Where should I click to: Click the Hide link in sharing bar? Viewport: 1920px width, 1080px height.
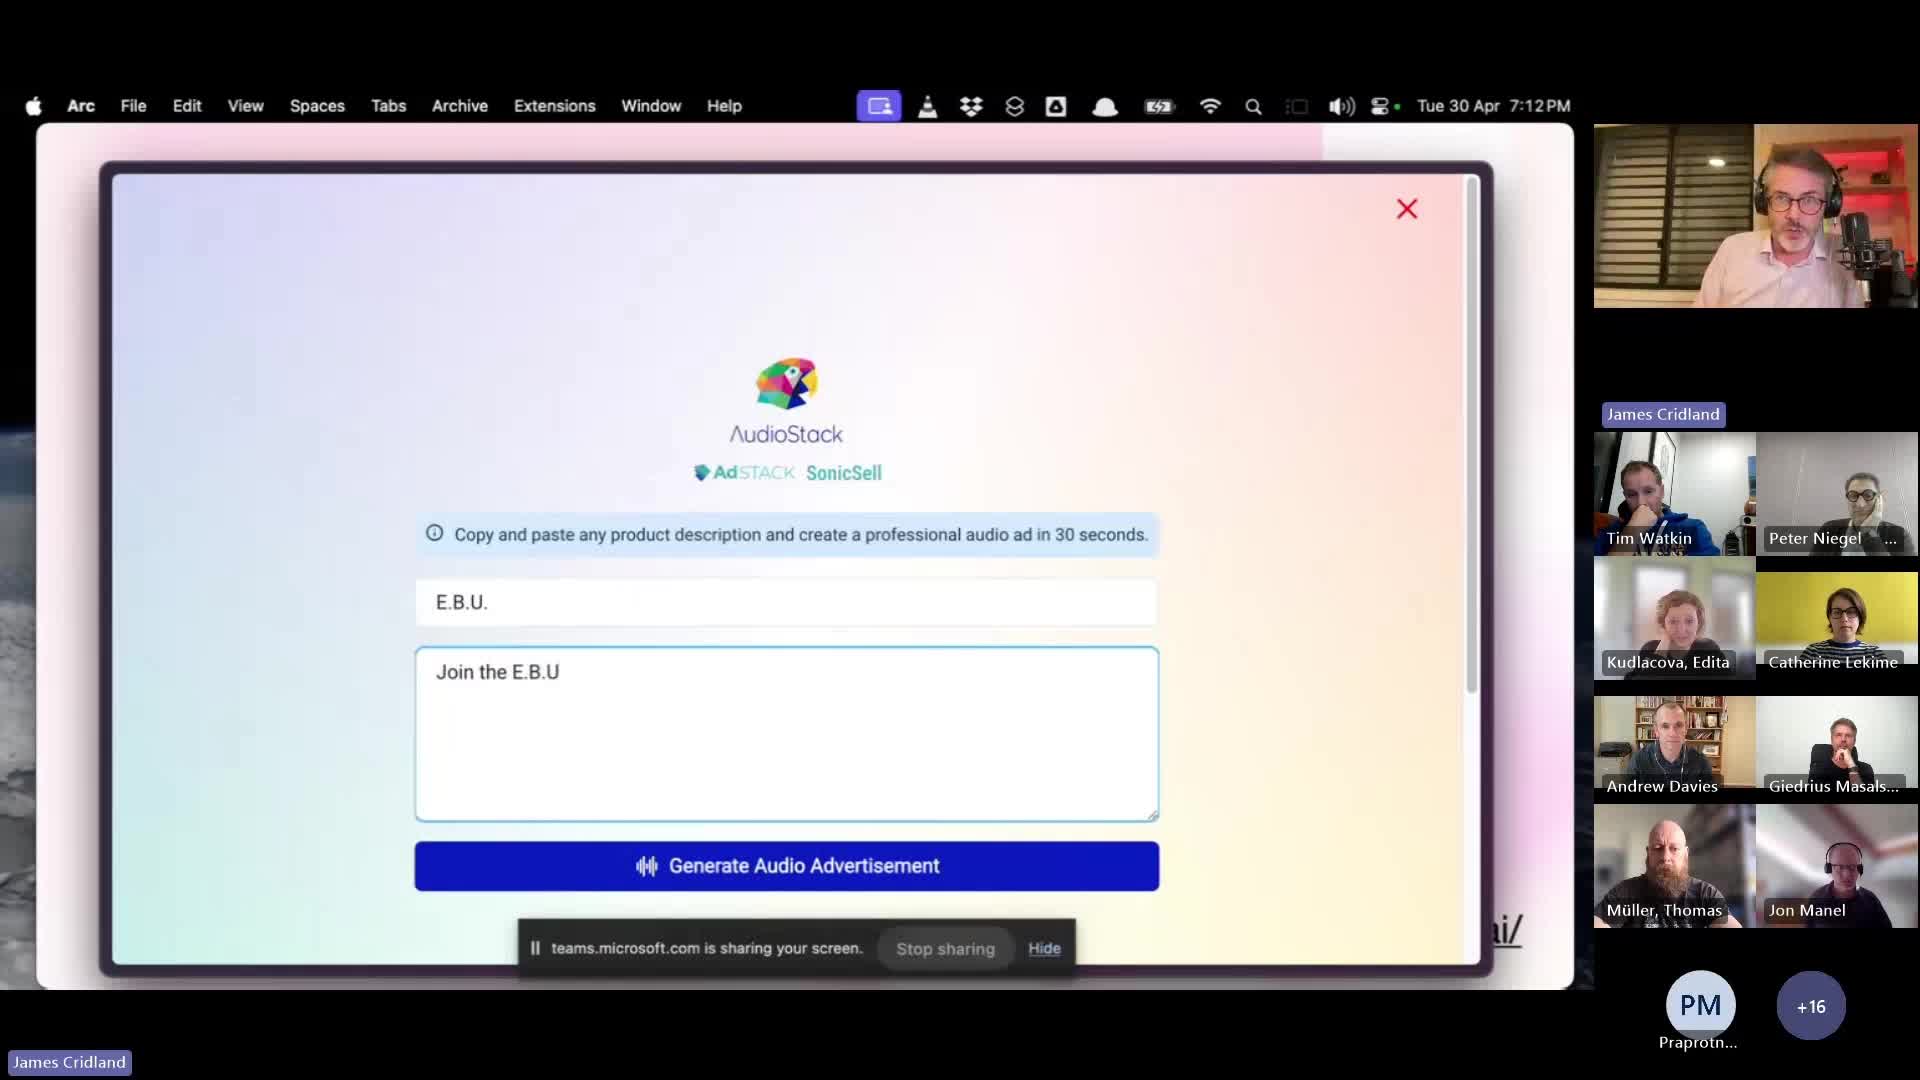point(1044,949)
